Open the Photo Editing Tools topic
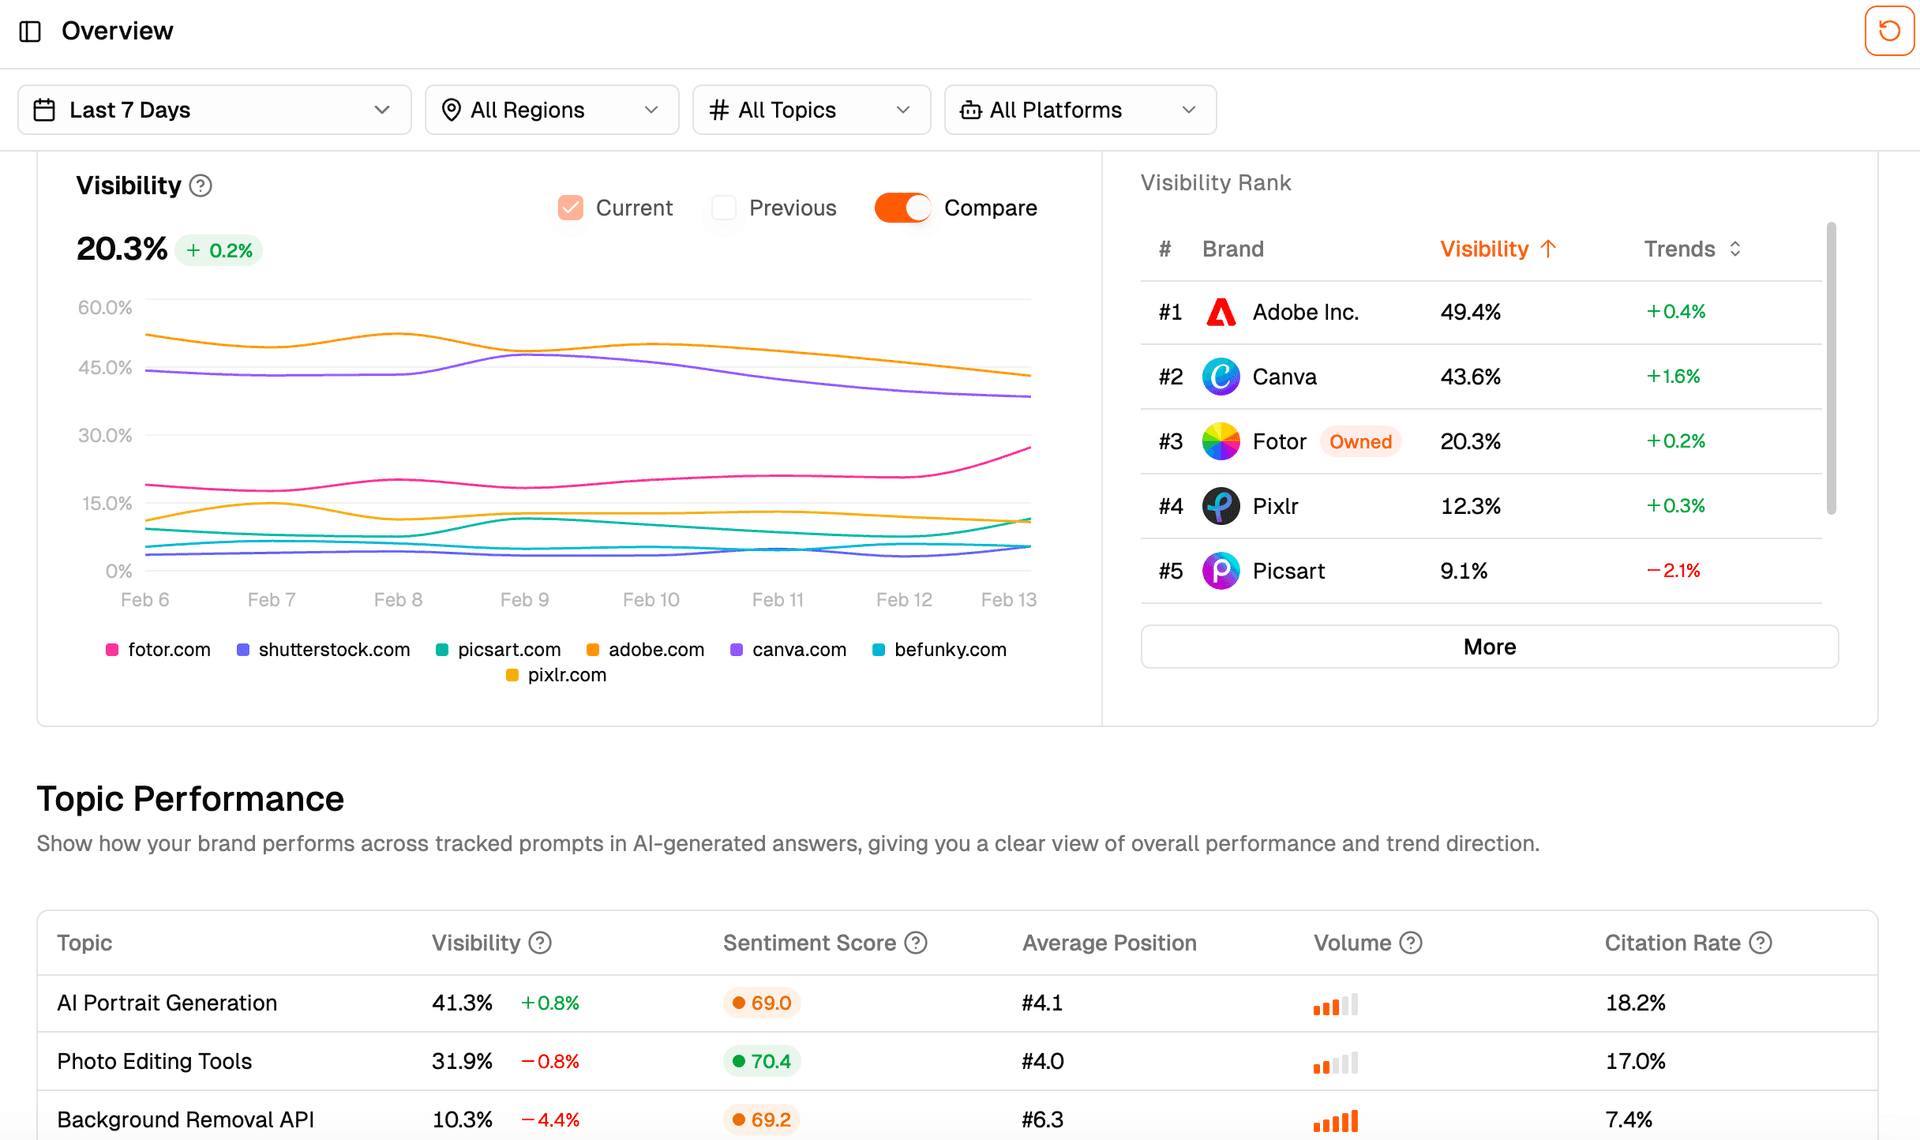Viewport: 1920px width, 1140px height. pos(154,1061)
